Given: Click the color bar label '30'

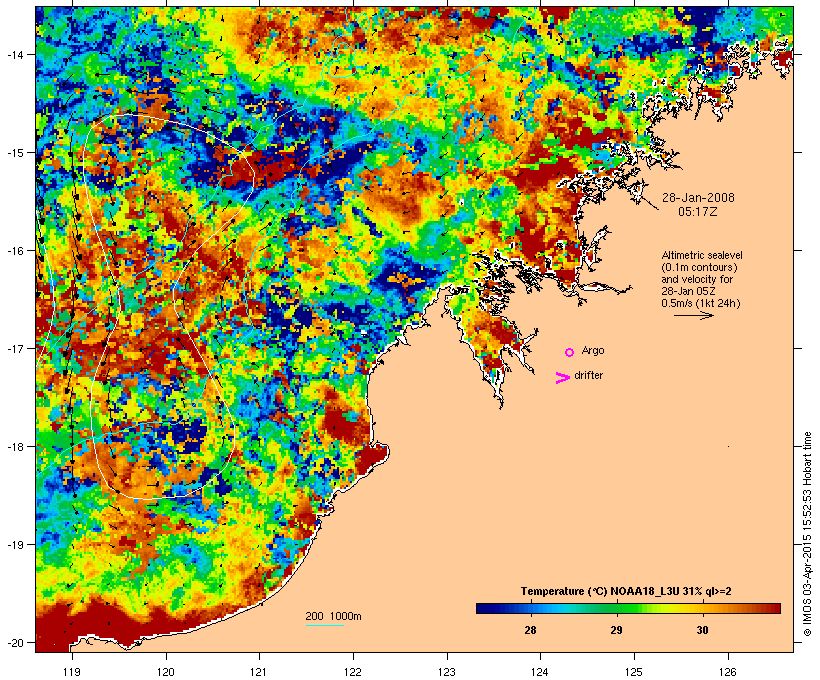Looking at the screenshot, I should pos(702,630).
